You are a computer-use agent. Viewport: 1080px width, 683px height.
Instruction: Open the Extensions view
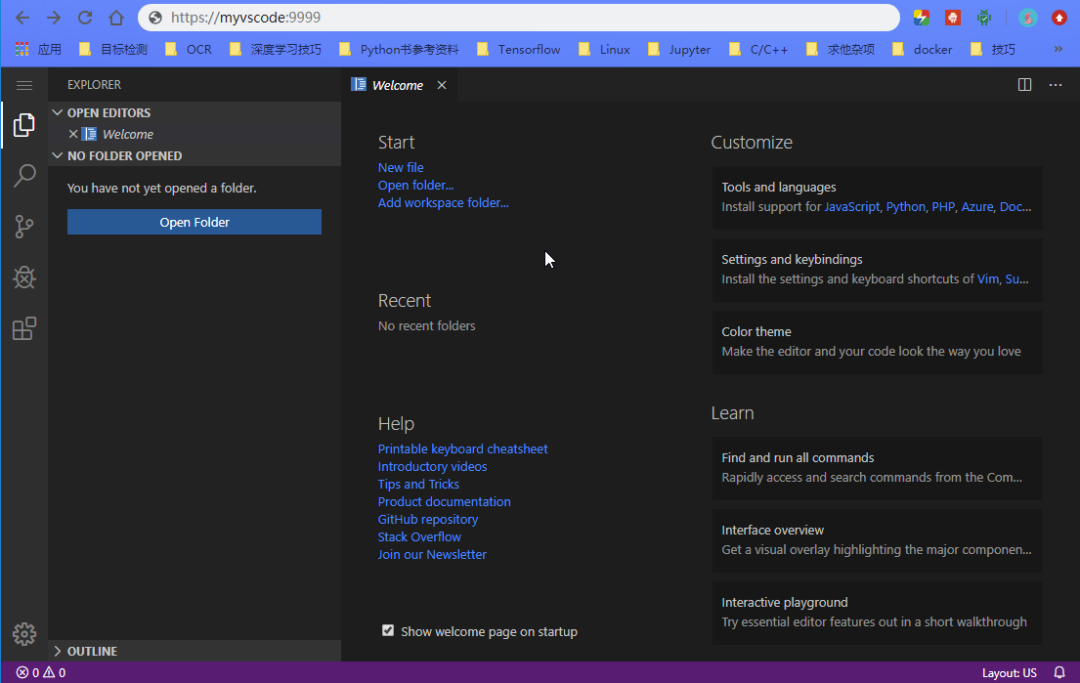(x=24, y=328)
